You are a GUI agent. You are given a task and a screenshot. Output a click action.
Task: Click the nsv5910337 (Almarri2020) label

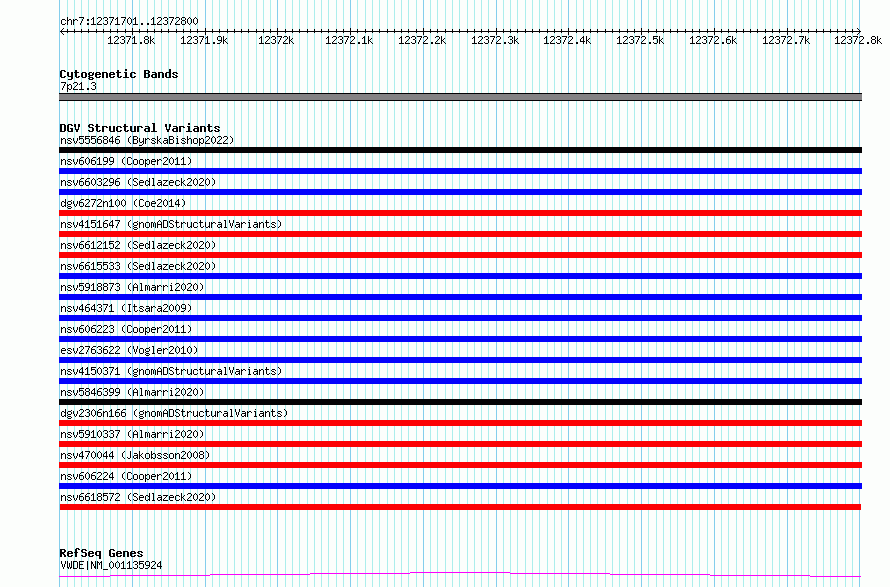click(132, 434)
